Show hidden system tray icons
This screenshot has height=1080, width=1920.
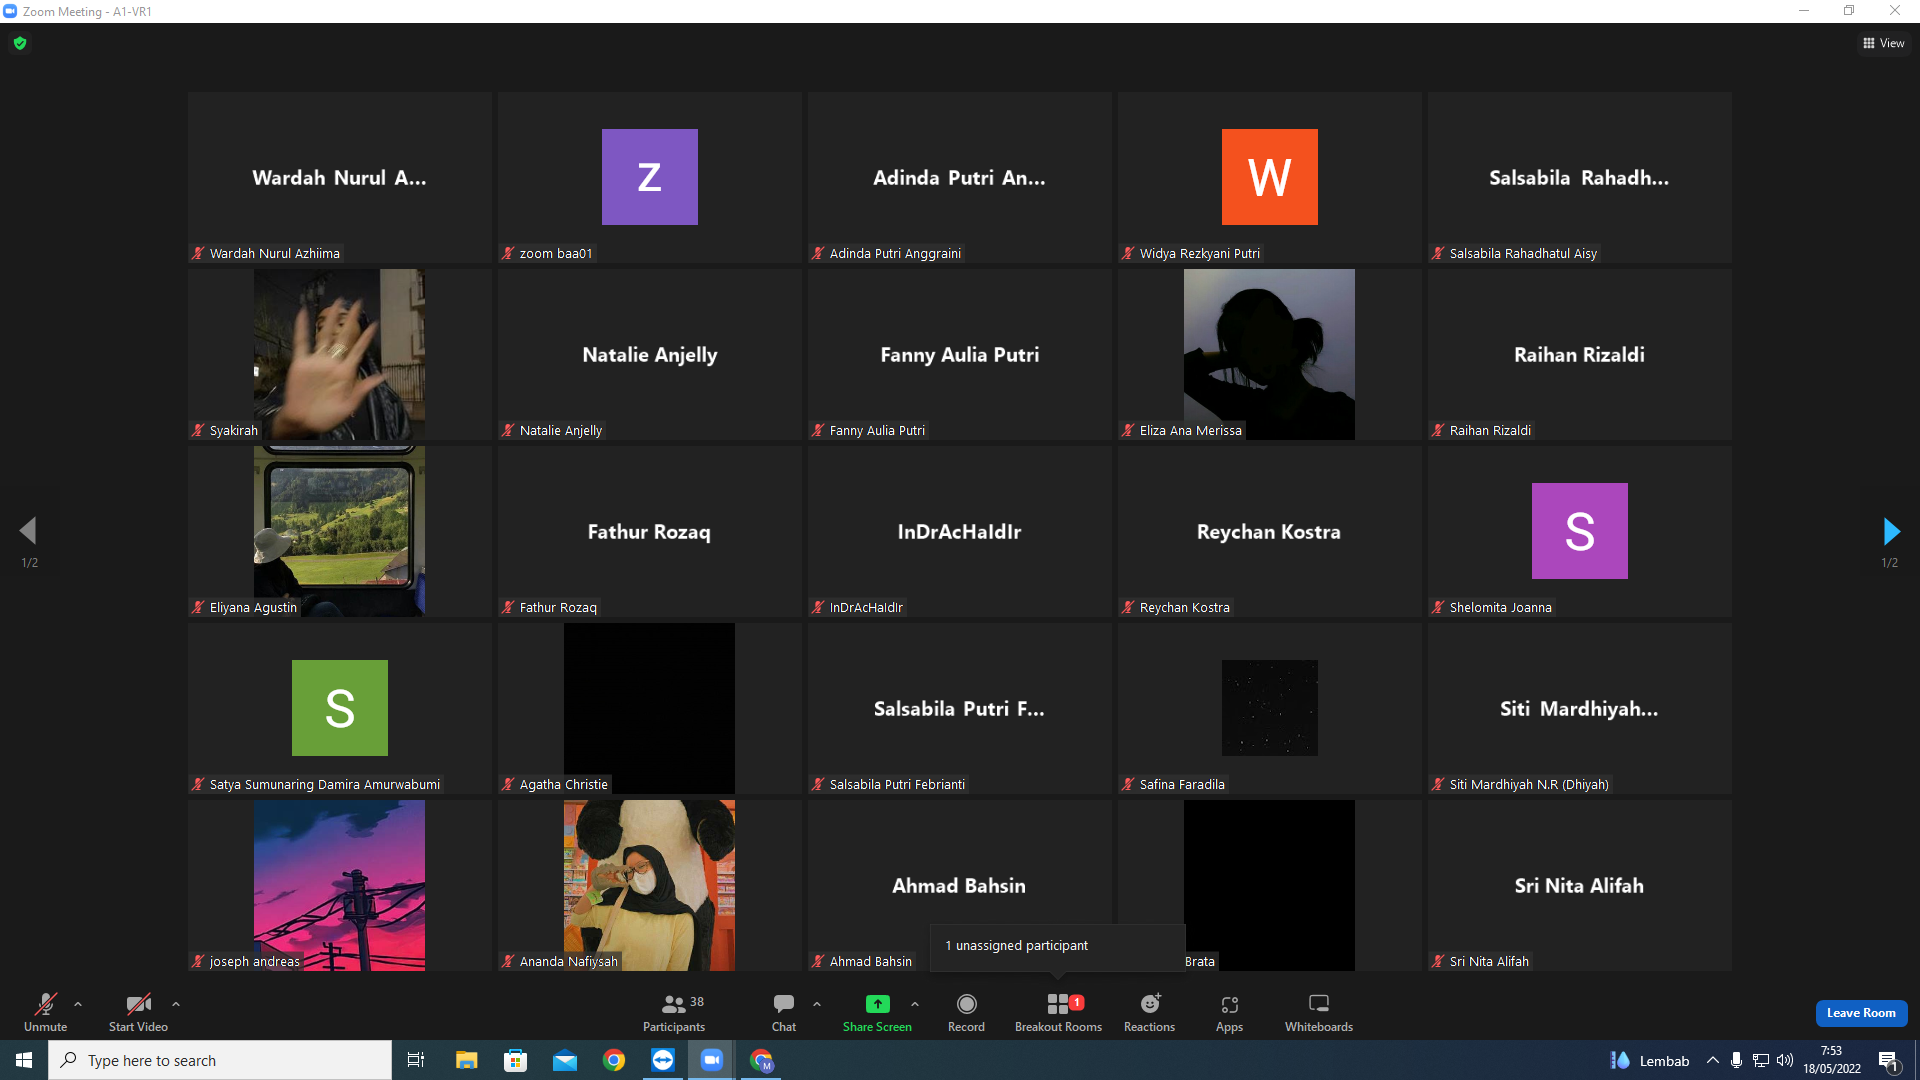[x=1712, y=1060]
